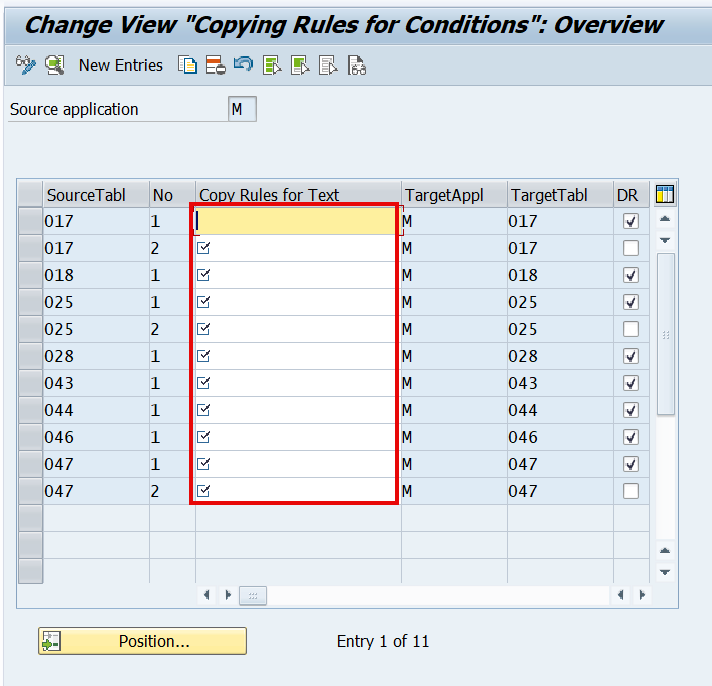This screenshot has height=686, width=712.
Task: Click Copy Rules check icon in row 043
Action: 203,383
